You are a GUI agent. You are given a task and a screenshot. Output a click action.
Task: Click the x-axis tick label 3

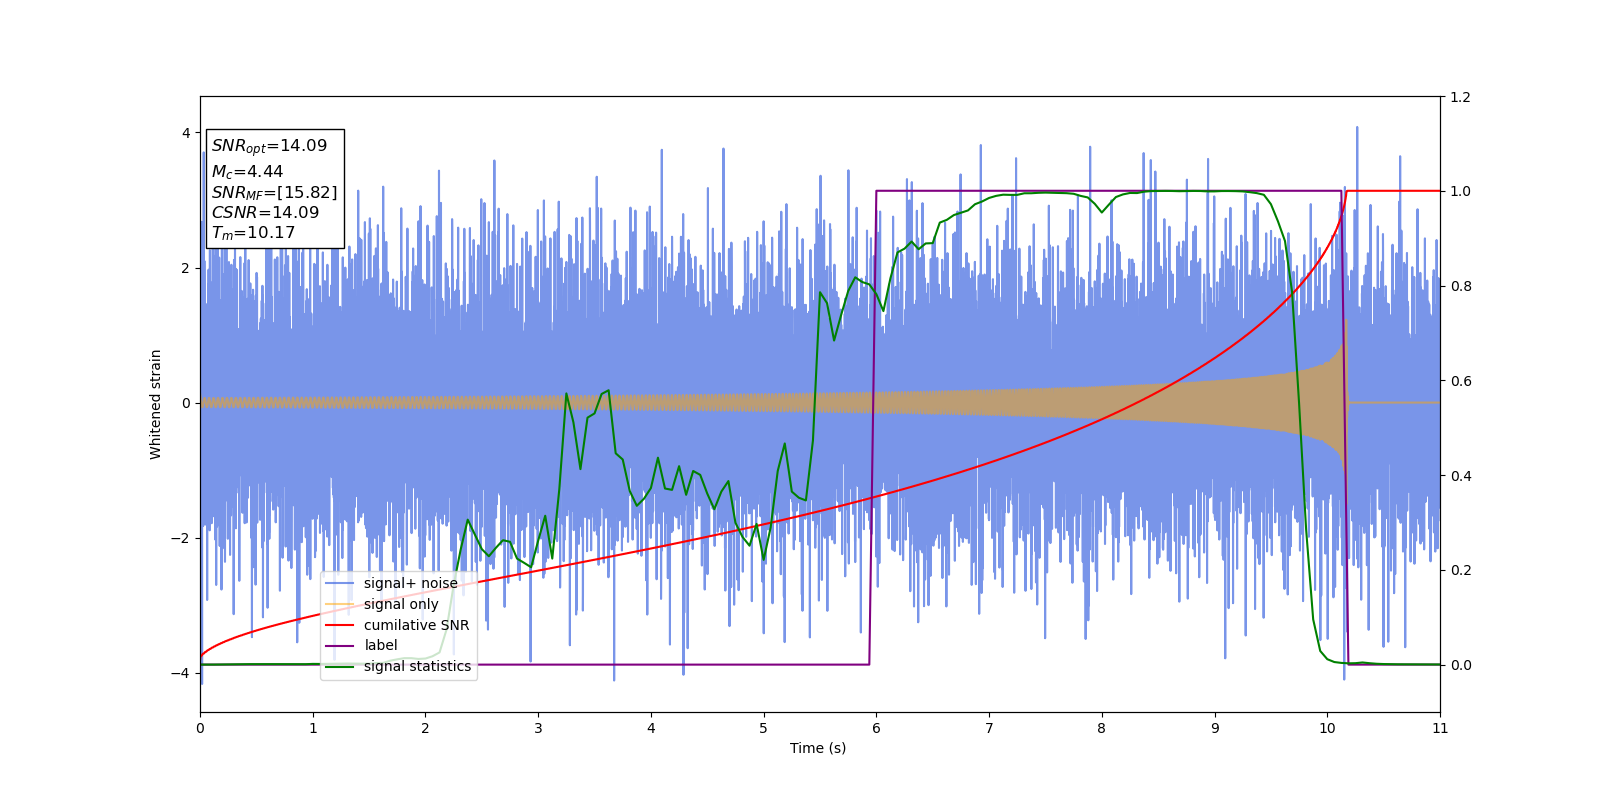[538, 728]
